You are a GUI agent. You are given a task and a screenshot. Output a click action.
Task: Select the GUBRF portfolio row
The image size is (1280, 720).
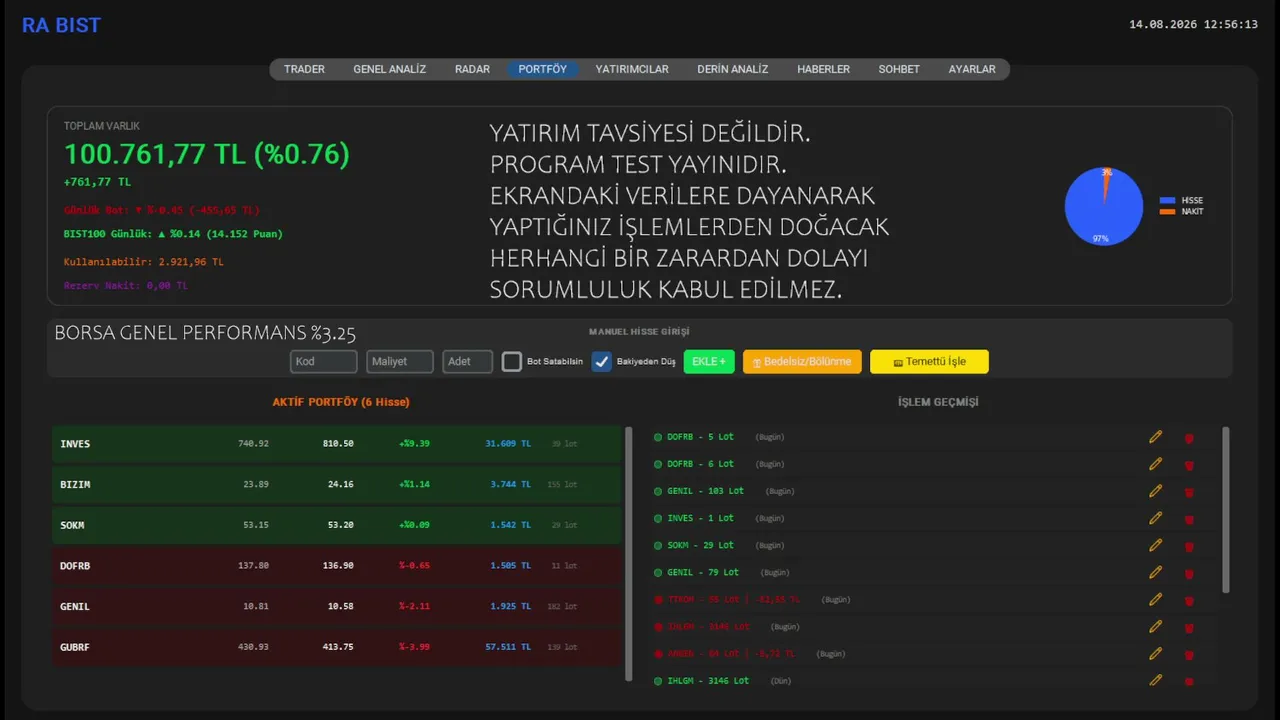coord(336,647)
